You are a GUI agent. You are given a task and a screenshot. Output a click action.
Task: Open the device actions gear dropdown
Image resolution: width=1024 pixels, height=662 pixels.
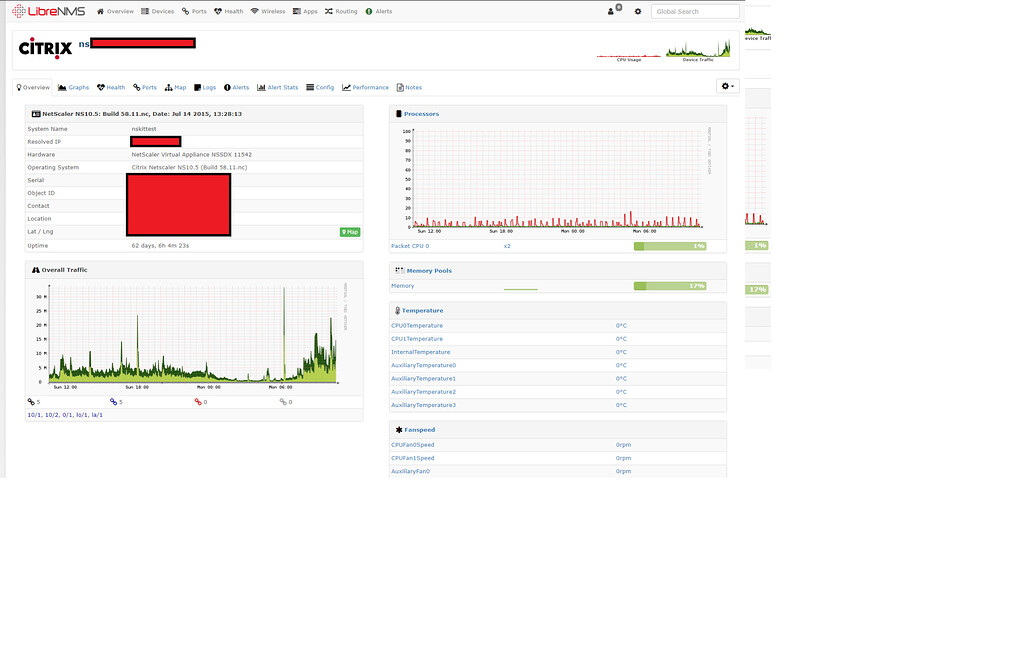727,86
